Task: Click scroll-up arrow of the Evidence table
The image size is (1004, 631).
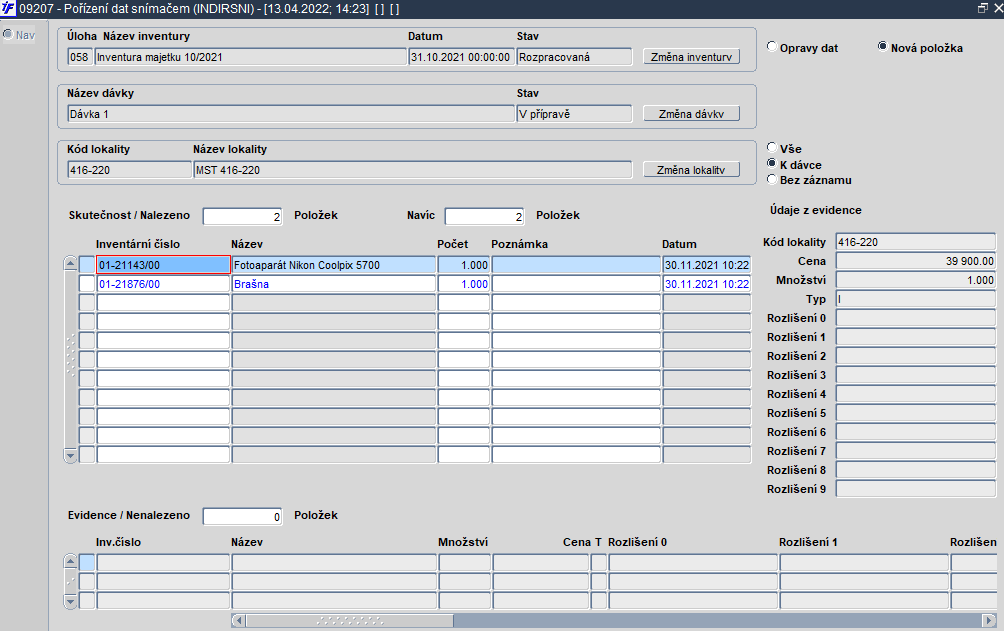Action: click(x=70, y=562)
